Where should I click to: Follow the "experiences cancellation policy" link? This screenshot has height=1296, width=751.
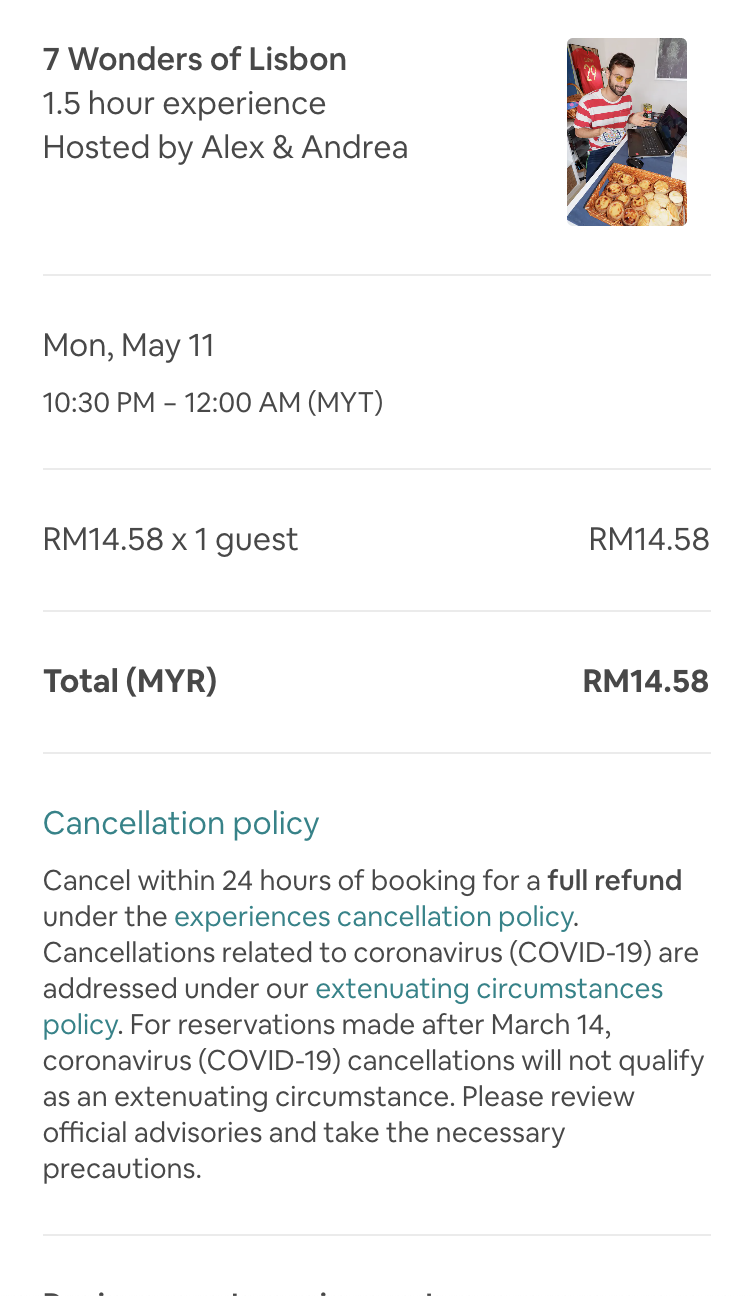[x=374, y=917]
